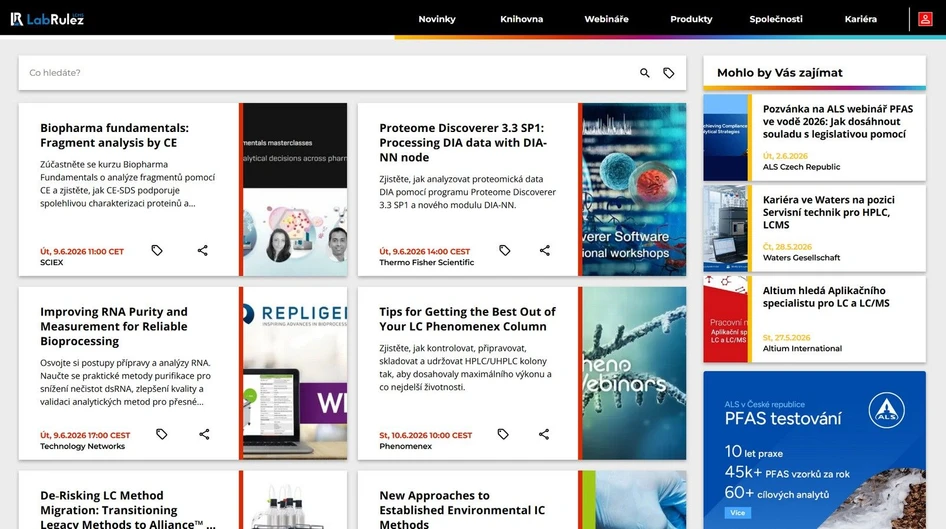This screenshot has width=946, height=529.
Task: Click date 'Út, 9.6.2026 11:00 CET'
Action: click(82, 252)
